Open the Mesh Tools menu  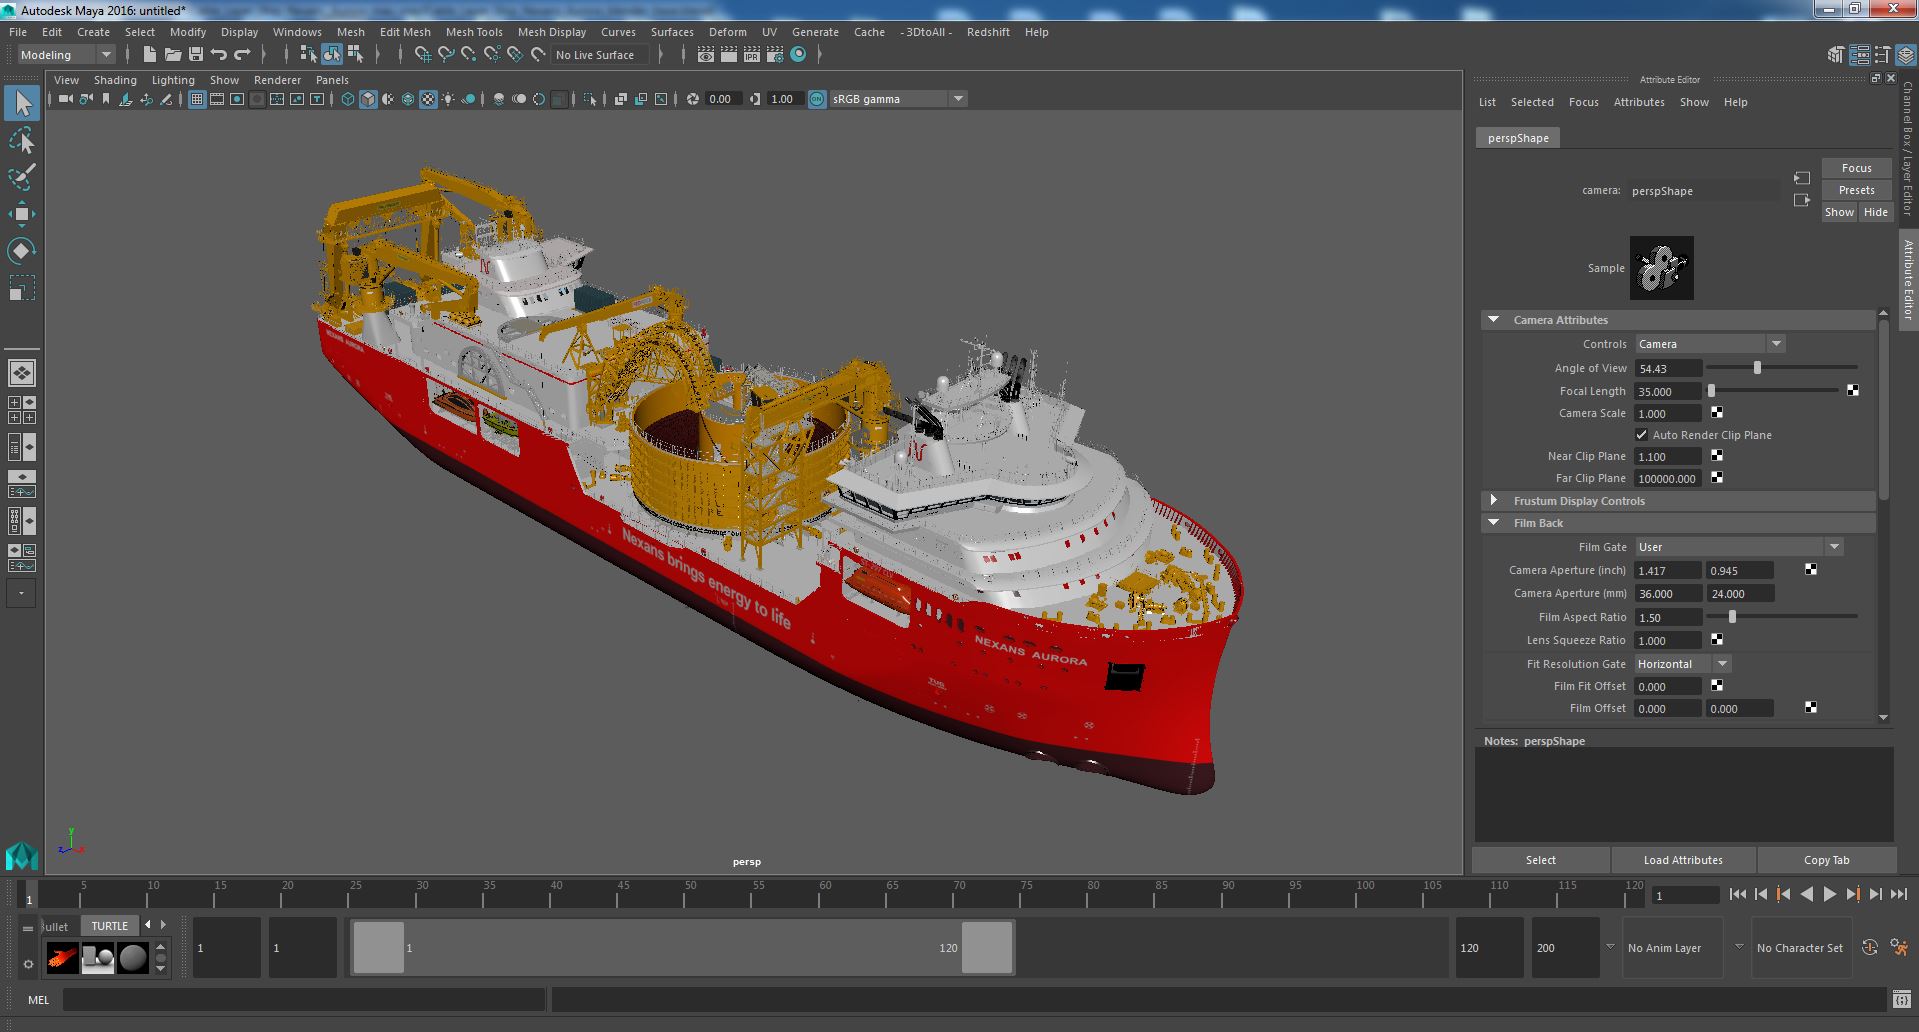[x=474, y=32]
